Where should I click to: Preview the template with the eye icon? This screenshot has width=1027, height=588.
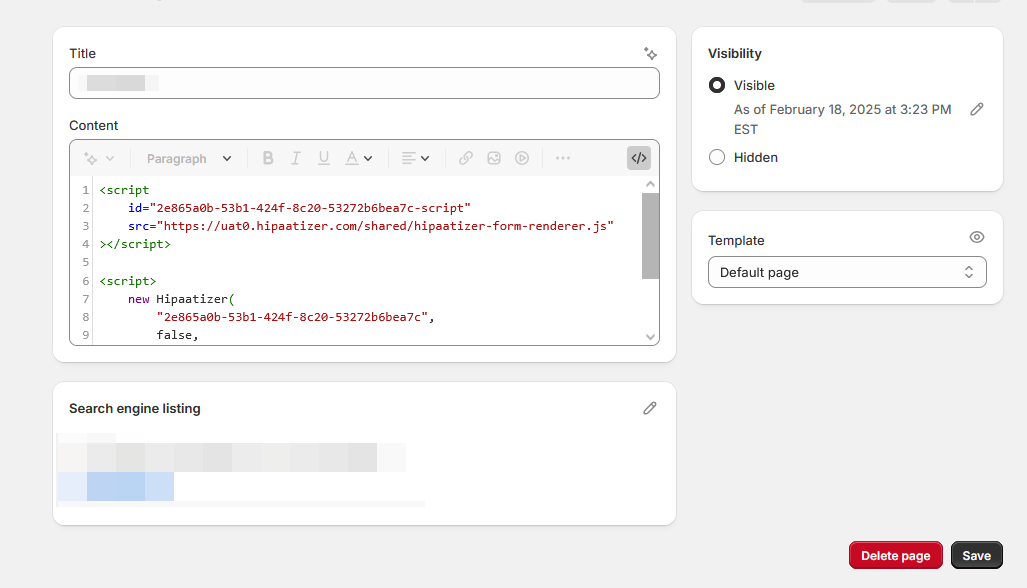pos(977,237)
